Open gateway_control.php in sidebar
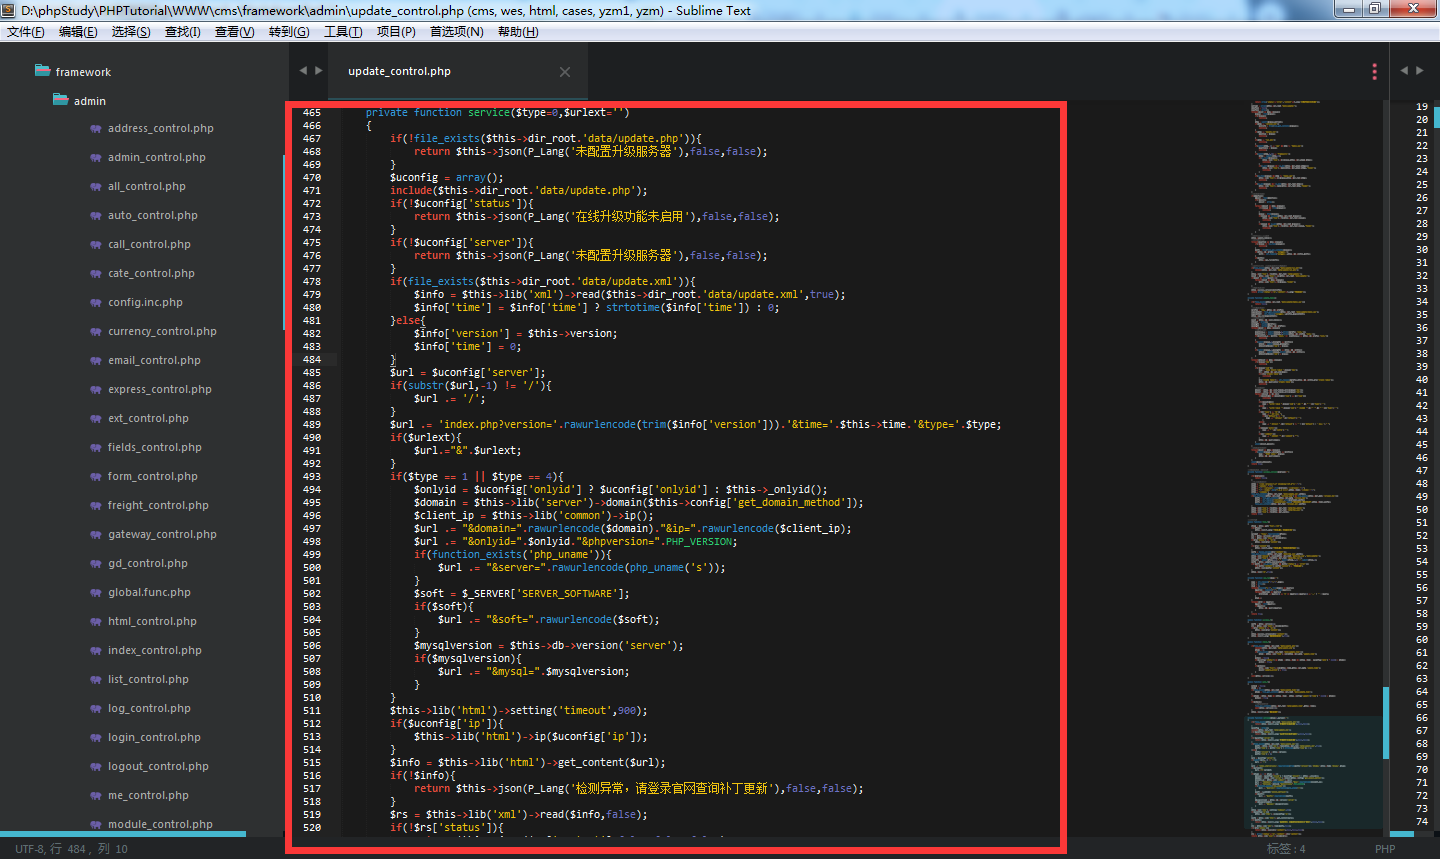Image resolution: width=1440 pixels, height=859 pixels. (x=162, y=534)
